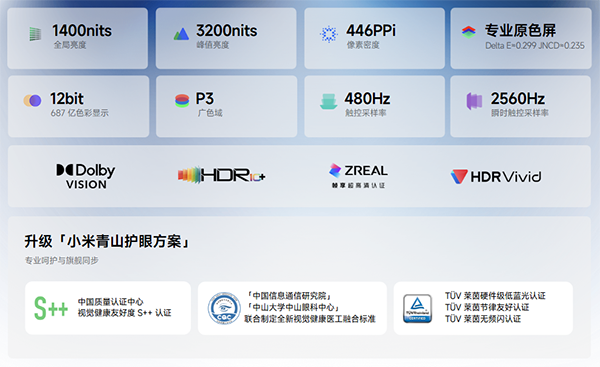This screenshot has height=367, width=600.
Task: Select the 3200nits 峰值亮度 card
Action: tap(226, 38)
